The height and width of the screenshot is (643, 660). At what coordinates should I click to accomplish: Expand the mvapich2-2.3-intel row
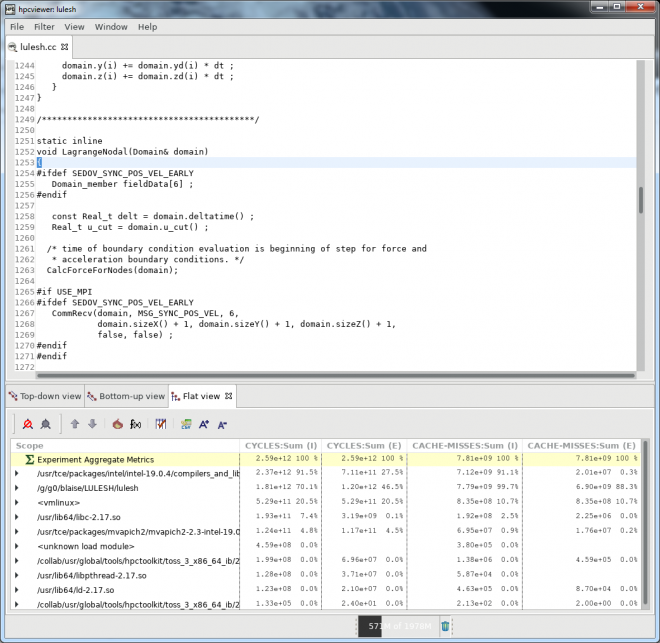(16, 531)
